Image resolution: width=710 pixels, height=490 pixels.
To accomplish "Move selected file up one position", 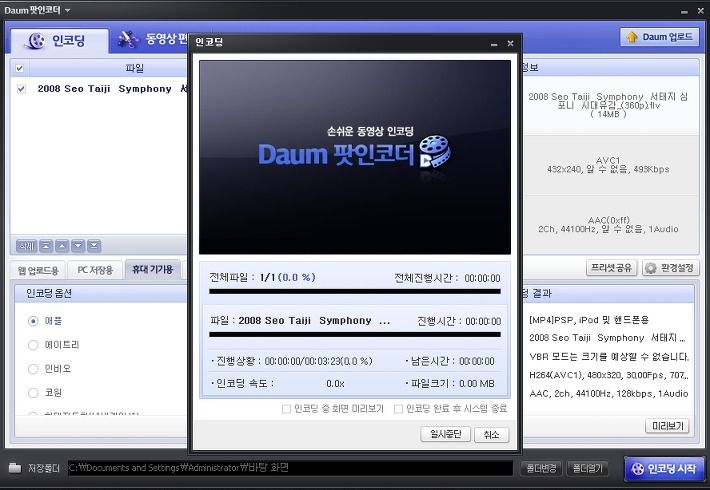I will (62, 245).
